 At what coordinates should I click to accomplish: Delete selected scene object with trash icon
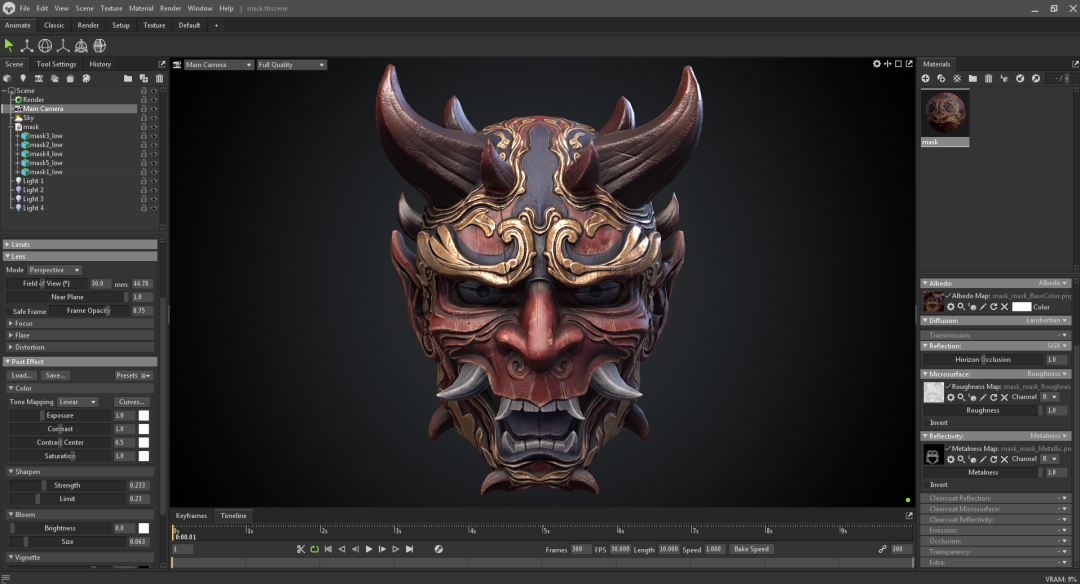(x=159, y=78)
